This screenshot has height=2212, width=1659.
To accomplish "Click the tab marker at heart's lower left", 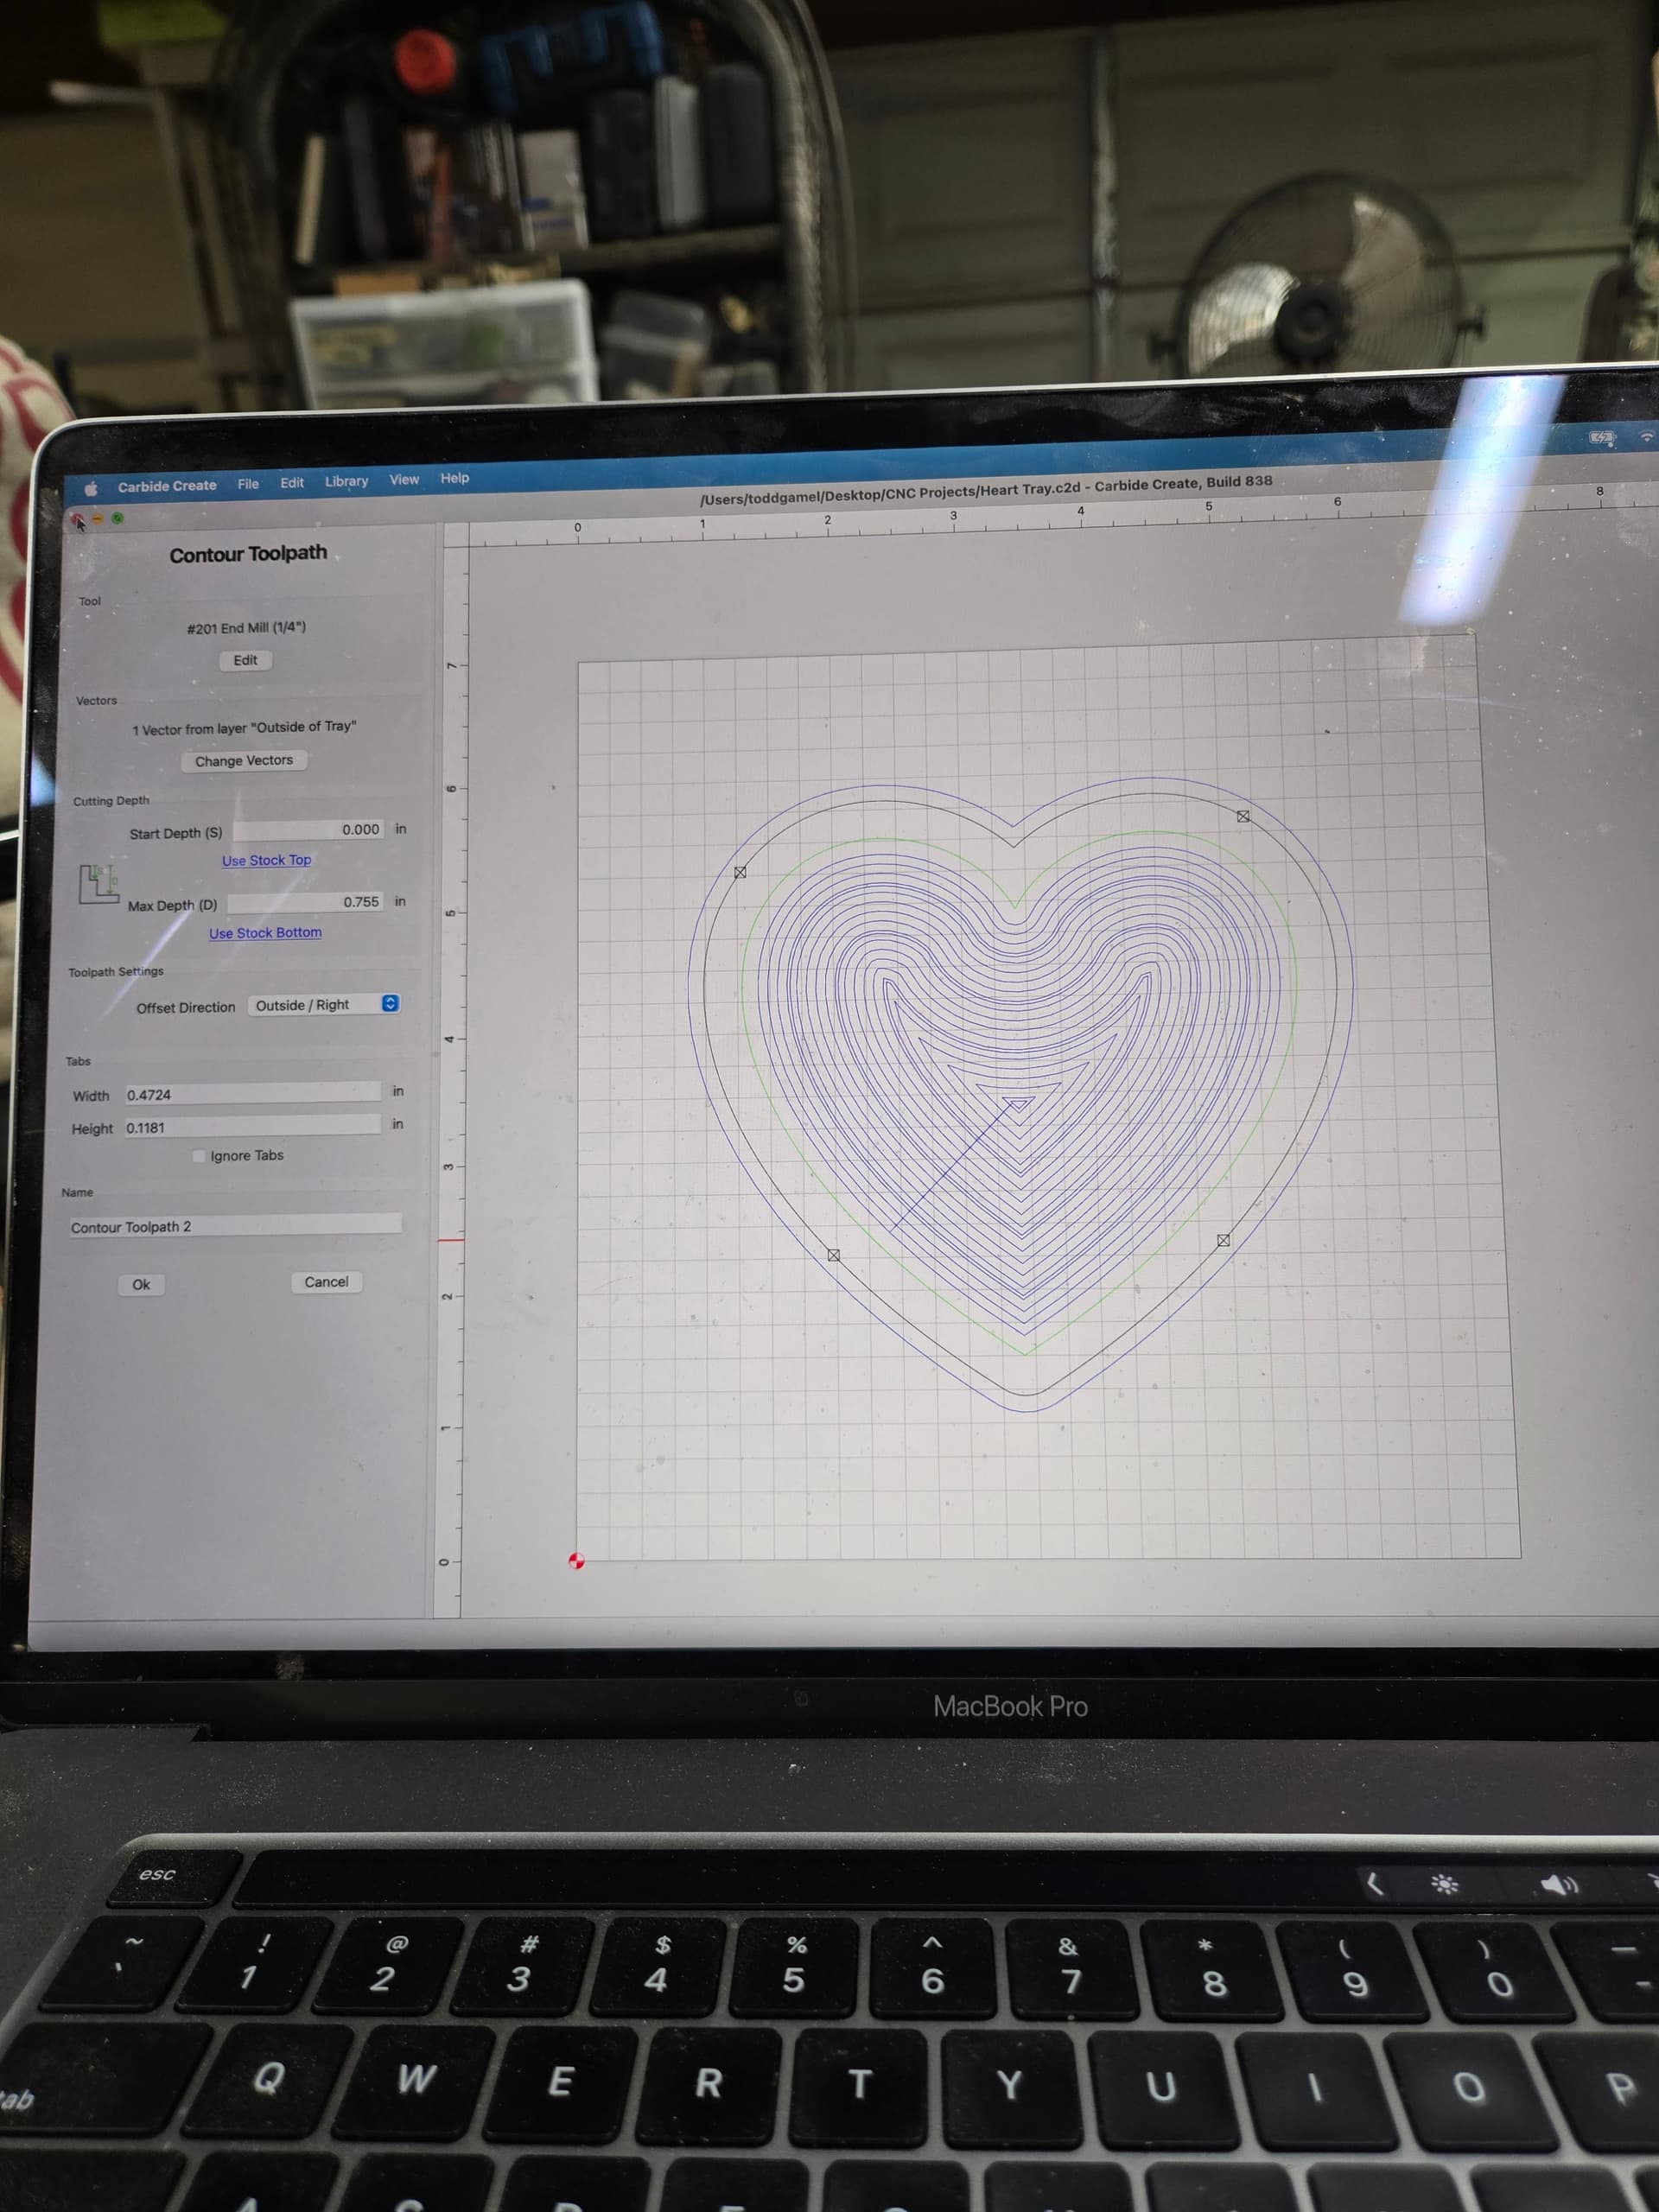I will 833,1255.
